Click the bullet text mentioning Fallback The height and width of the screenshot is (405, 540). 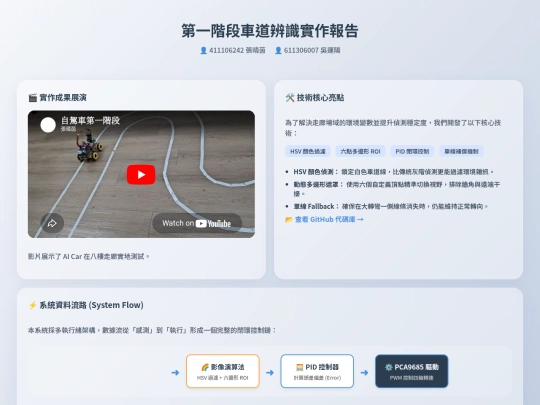pos(391,206)
